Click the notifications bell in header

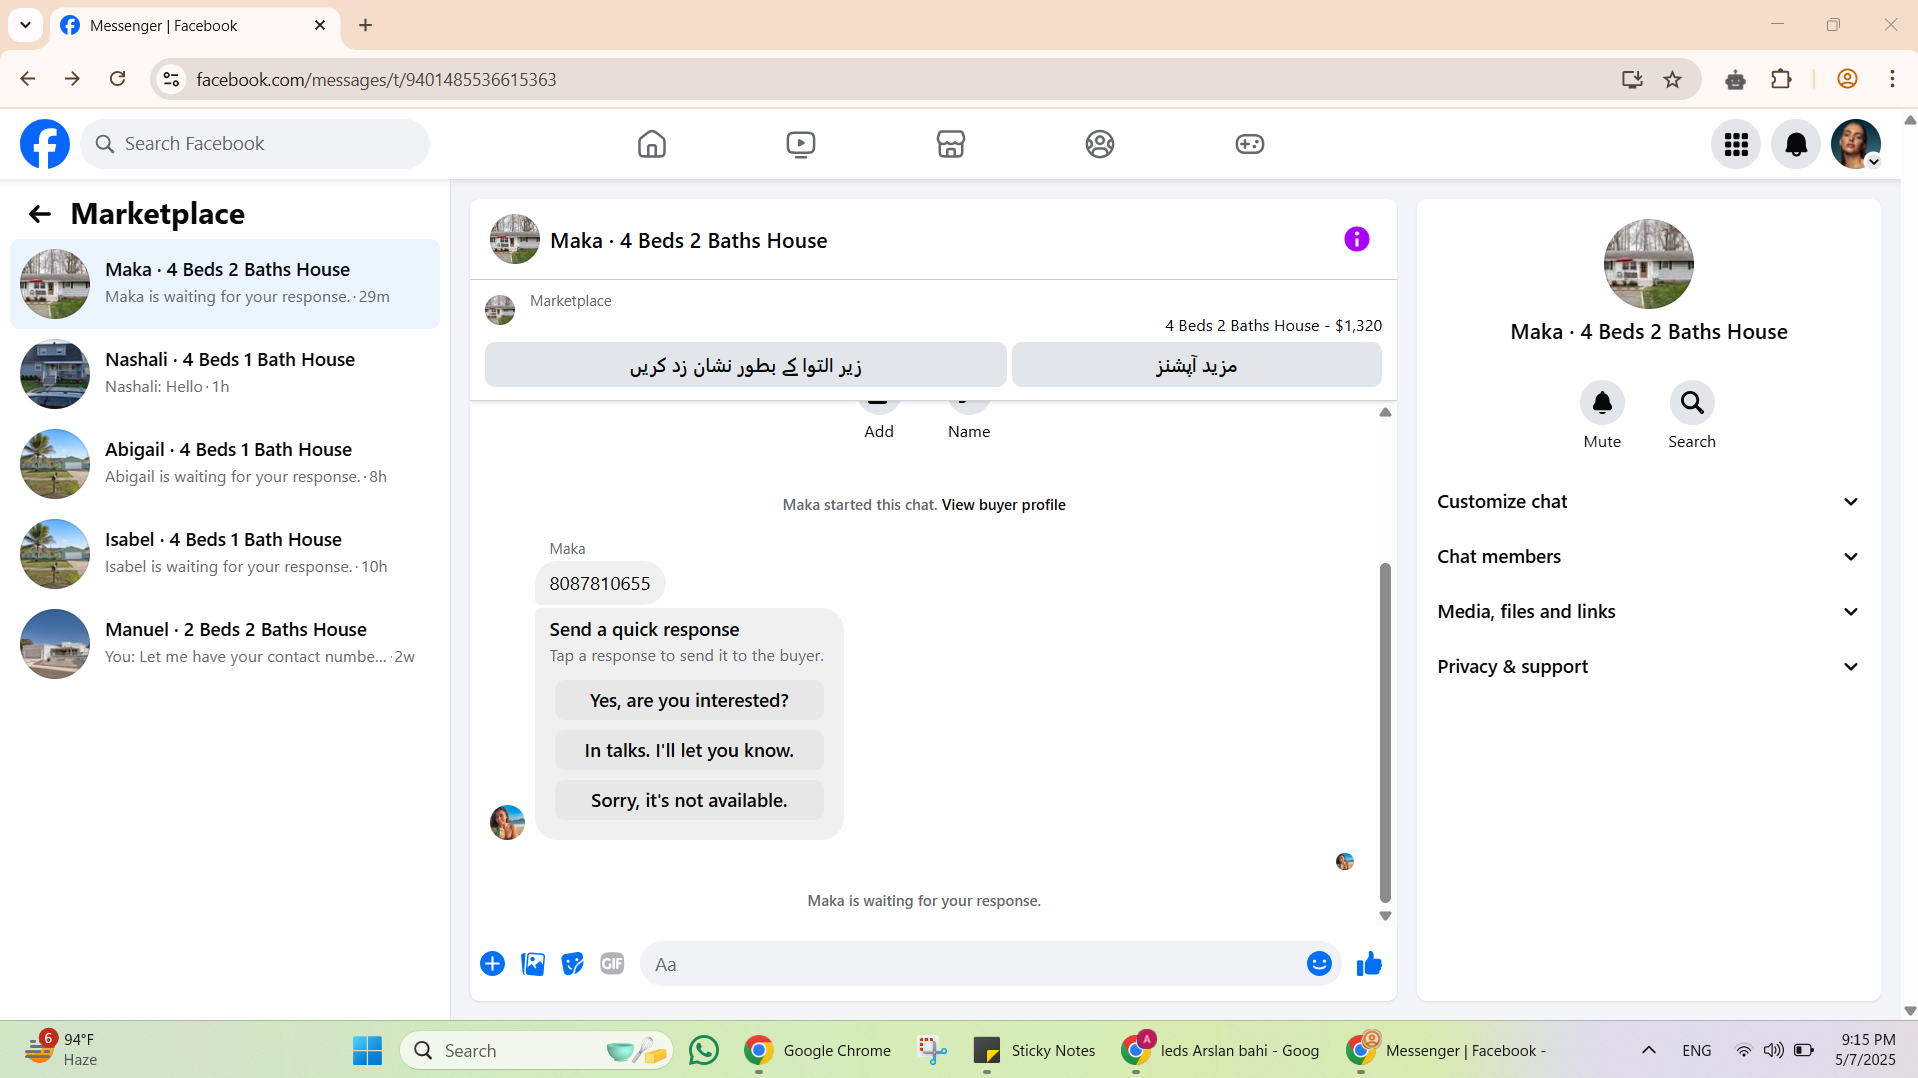click(1796, 145)
